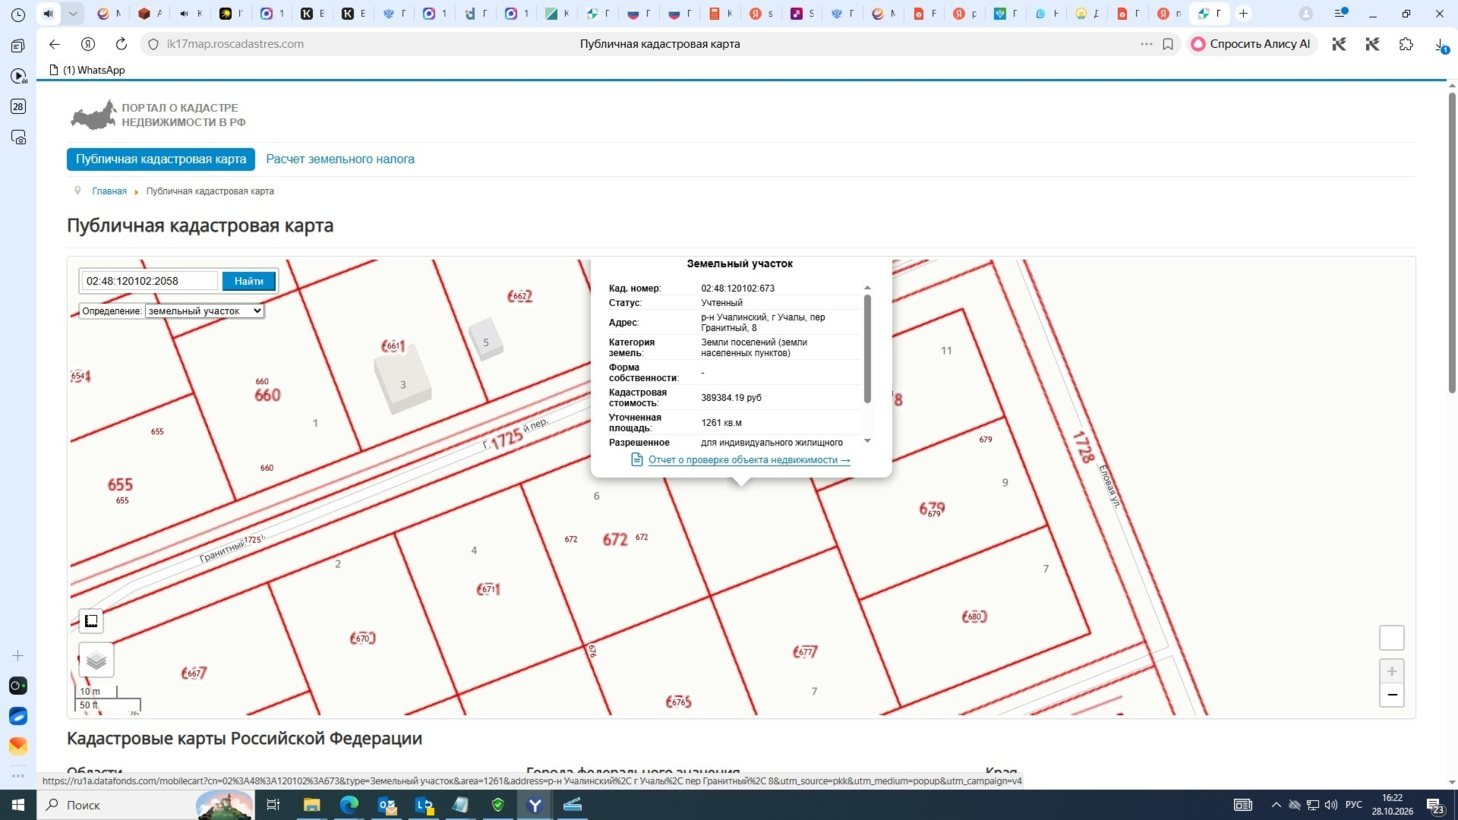Bookmark this page with the bookmark icon

1167,44
